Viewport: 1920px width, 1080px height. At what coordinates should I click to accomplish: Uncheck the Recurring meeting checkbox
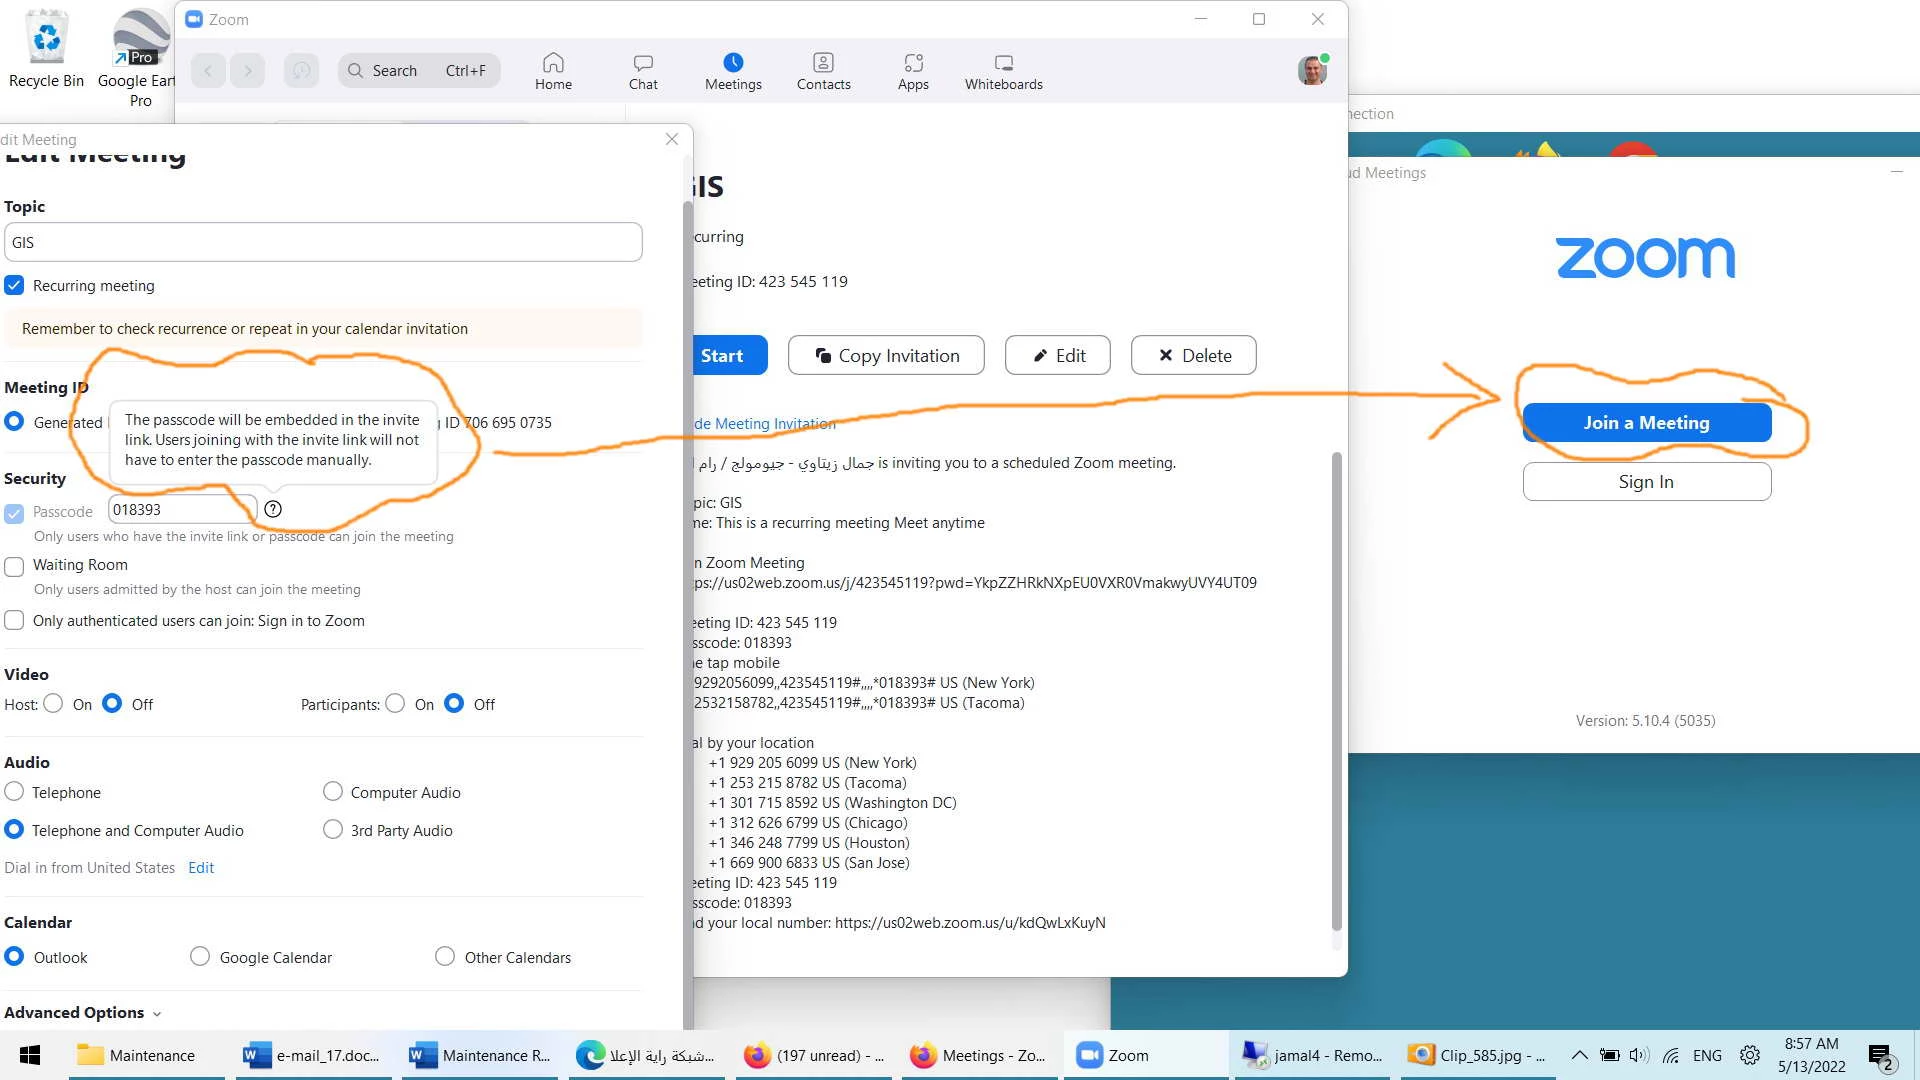click(x=14, y=286)
